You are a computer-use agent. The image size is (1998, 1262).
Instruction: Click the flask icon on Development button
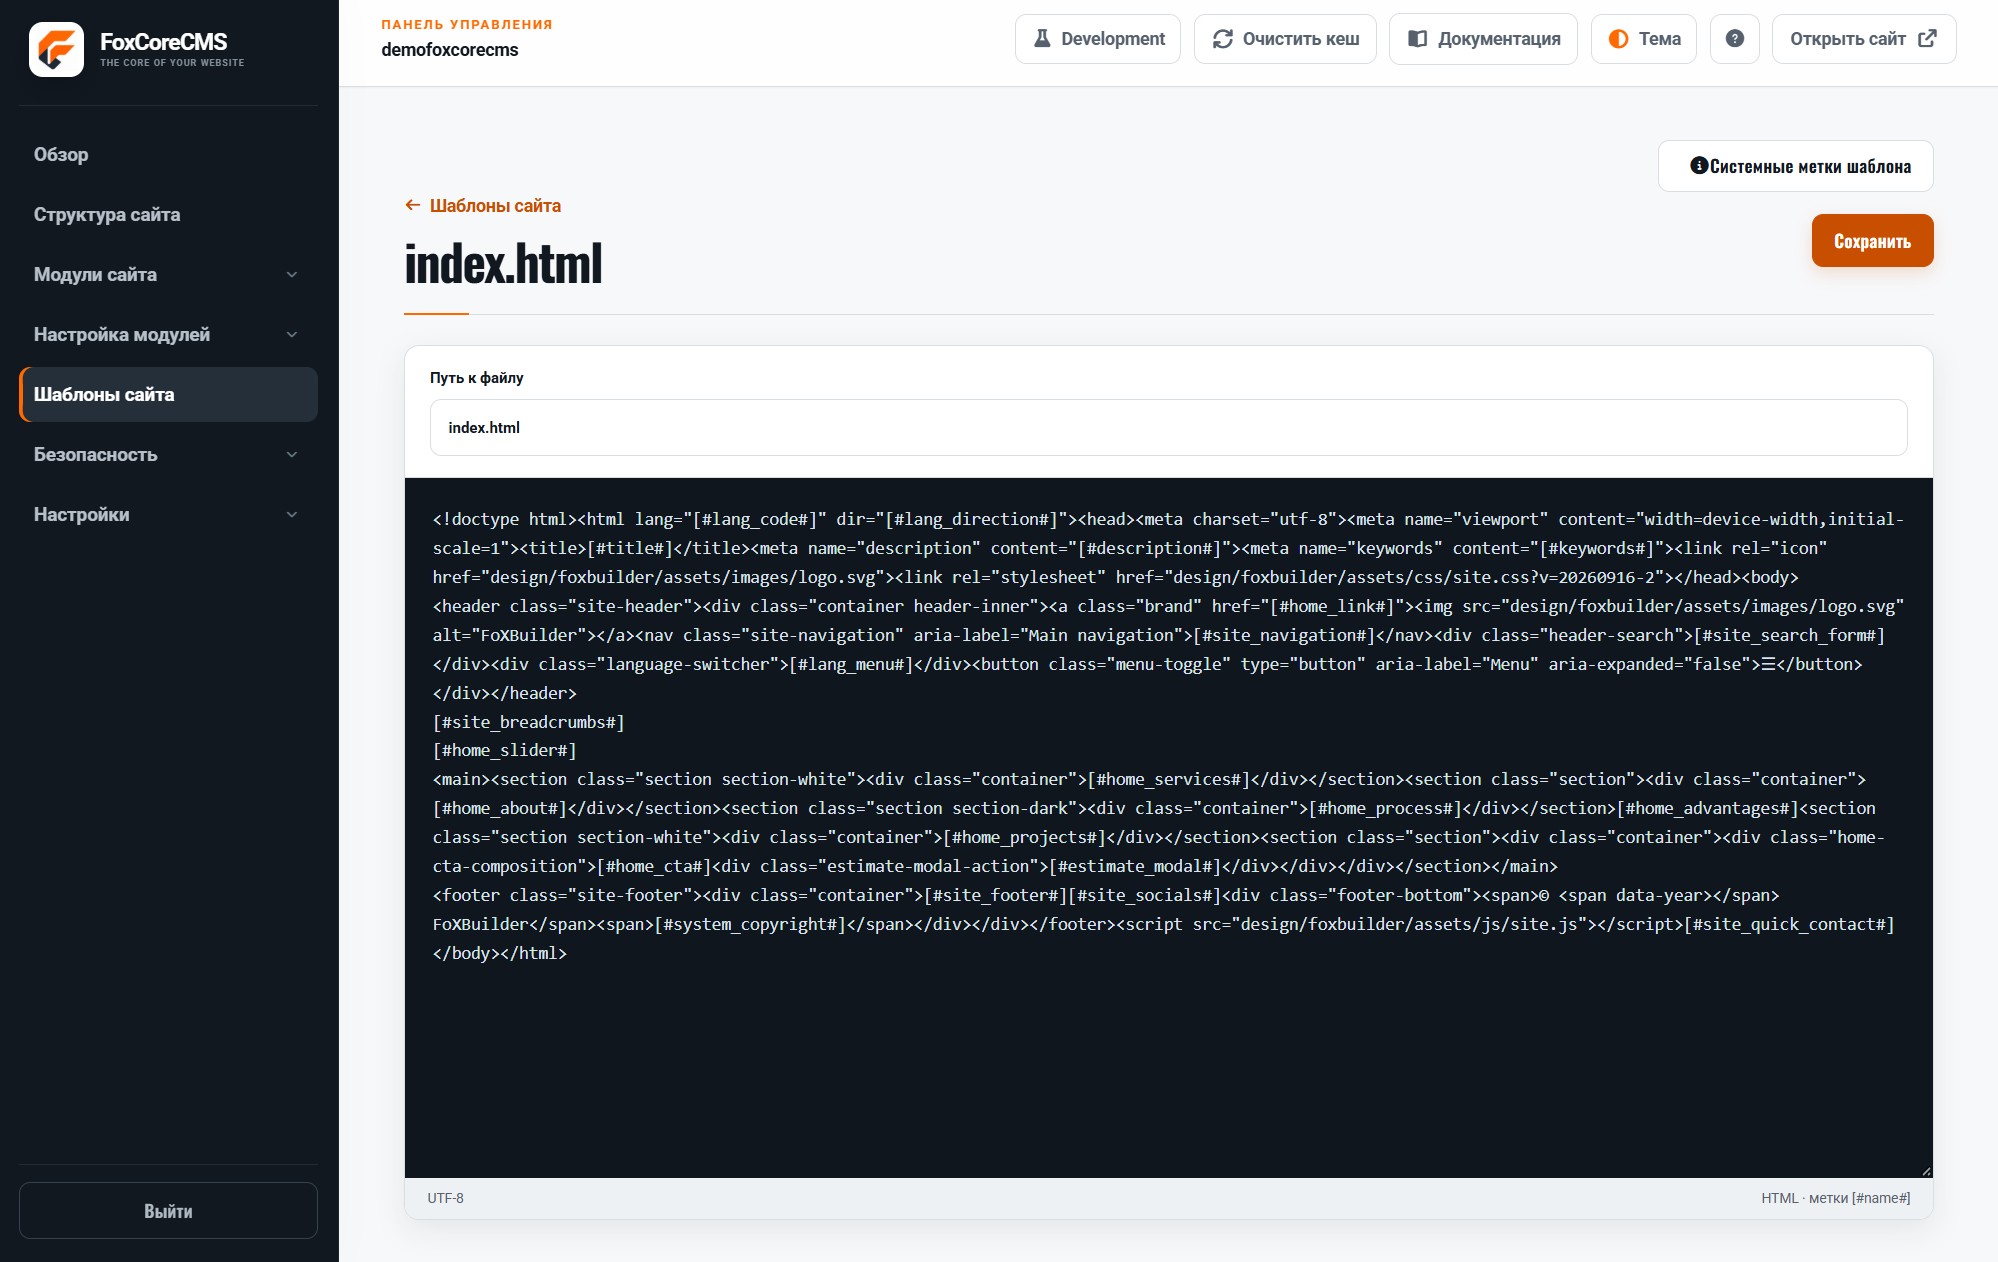(x=1042, y=39)
